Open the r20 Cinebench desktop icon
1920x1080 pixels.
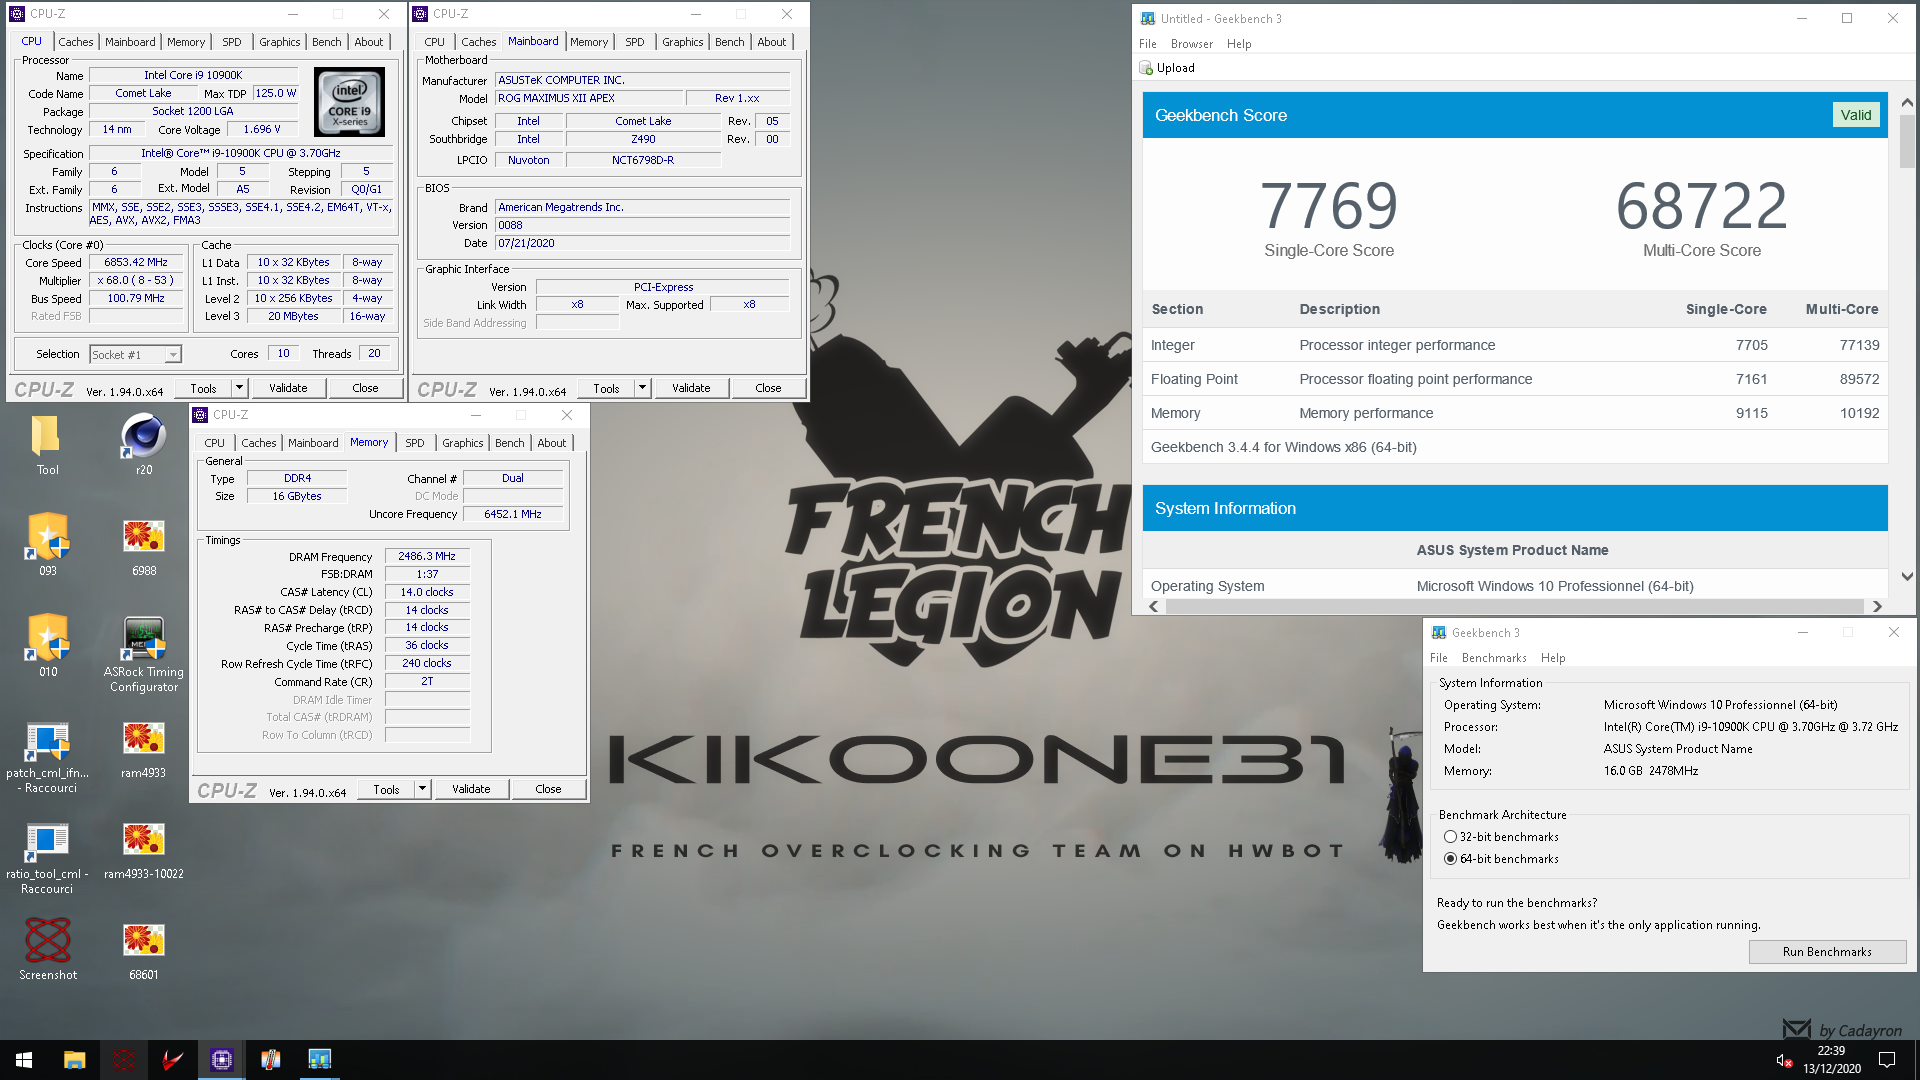144,445
